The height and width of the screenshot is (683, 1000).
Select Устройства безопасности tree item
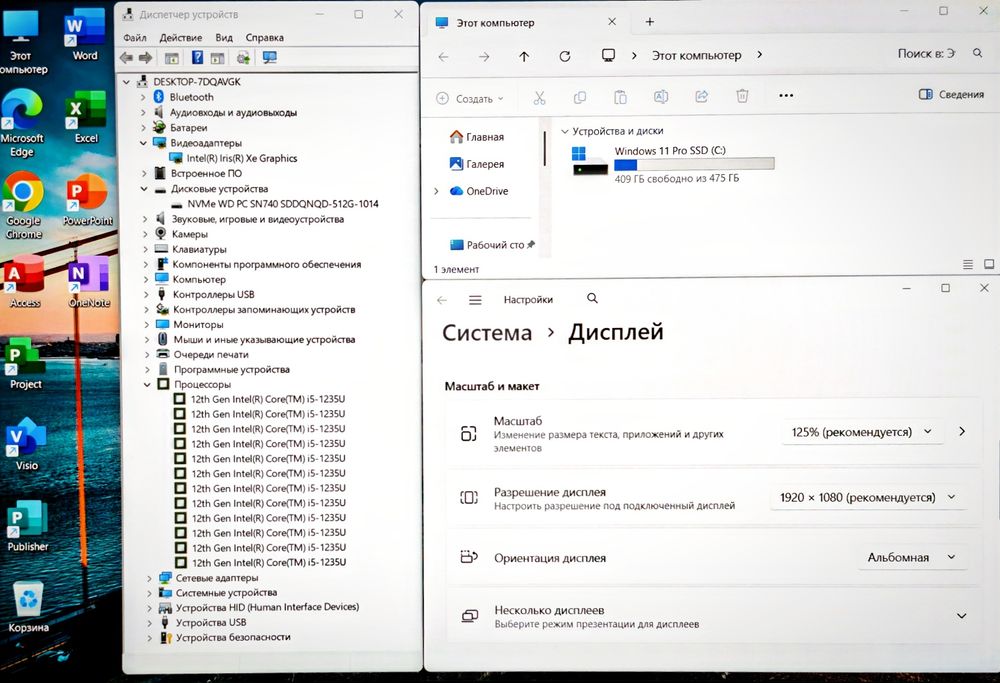pyautogui.click(x=225, y=637)
